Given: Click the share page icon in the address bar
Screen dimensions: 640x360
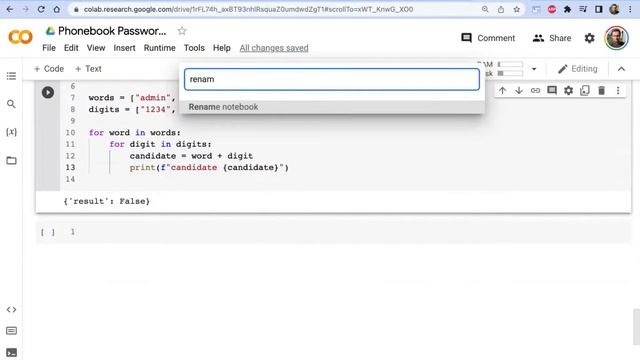Looking at the screenshot, I should pos(501,9).
